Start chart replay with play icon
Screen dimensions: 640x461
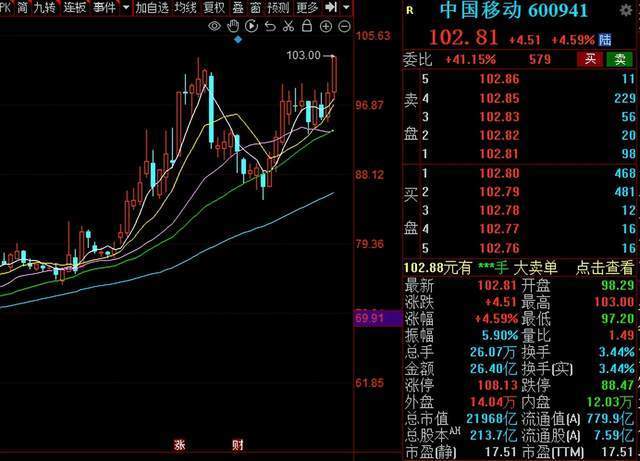coord(251,26)
